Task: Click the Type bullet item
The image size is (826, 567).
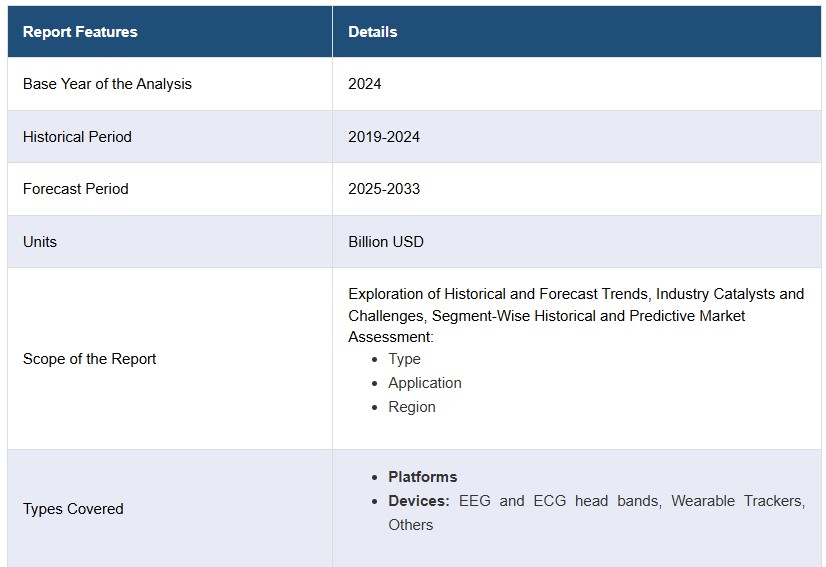Action: tap(404, 359)
